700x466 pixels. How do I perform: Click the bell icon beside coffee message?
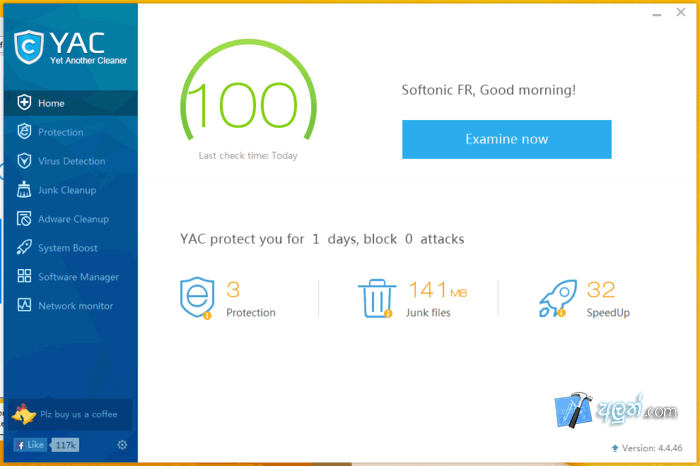click(23, 414)
